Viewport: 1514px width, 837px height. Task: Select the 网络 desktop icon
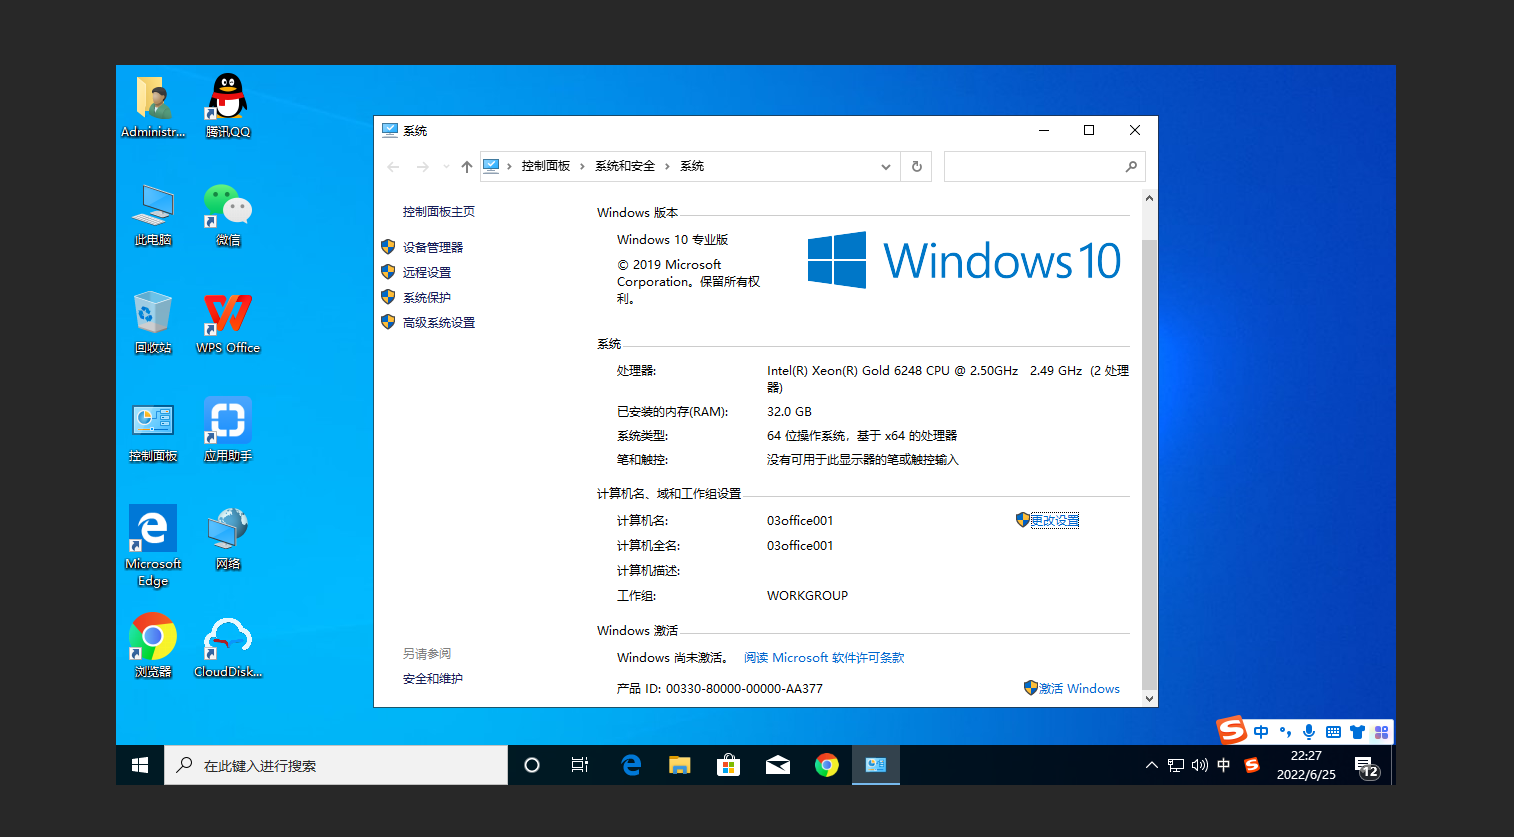click(228, 539)
